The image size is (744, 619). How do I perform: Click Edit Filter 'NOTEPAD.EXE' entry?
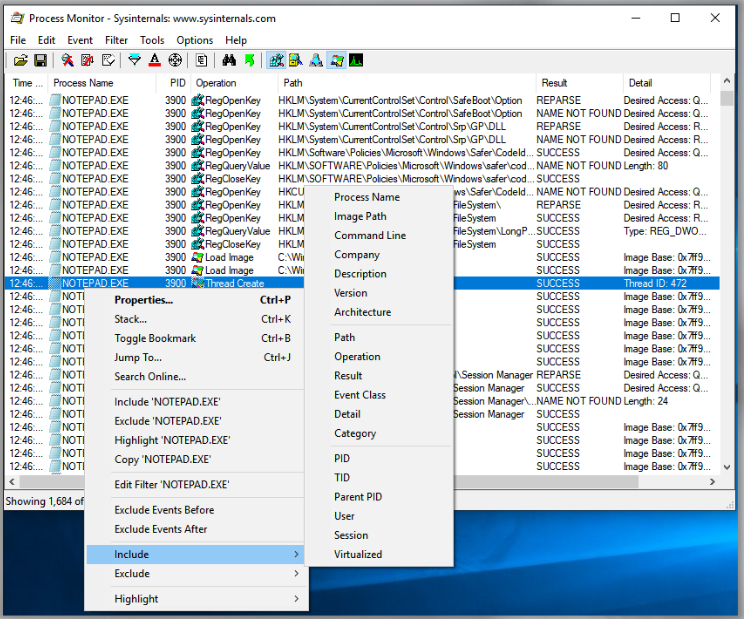pyautogui.click(x=195, y=484)
